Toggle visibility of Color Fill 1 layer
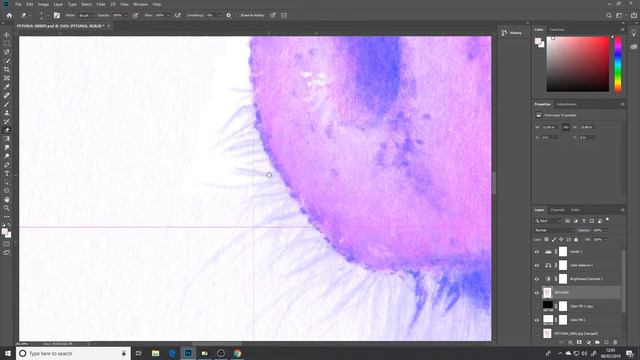This screenshot has height=360, width=640. tap(537, 320)
